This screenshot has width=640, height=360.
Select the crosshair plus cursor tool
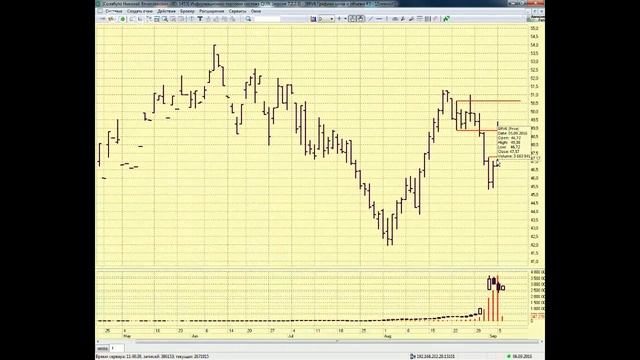[339, 19]
